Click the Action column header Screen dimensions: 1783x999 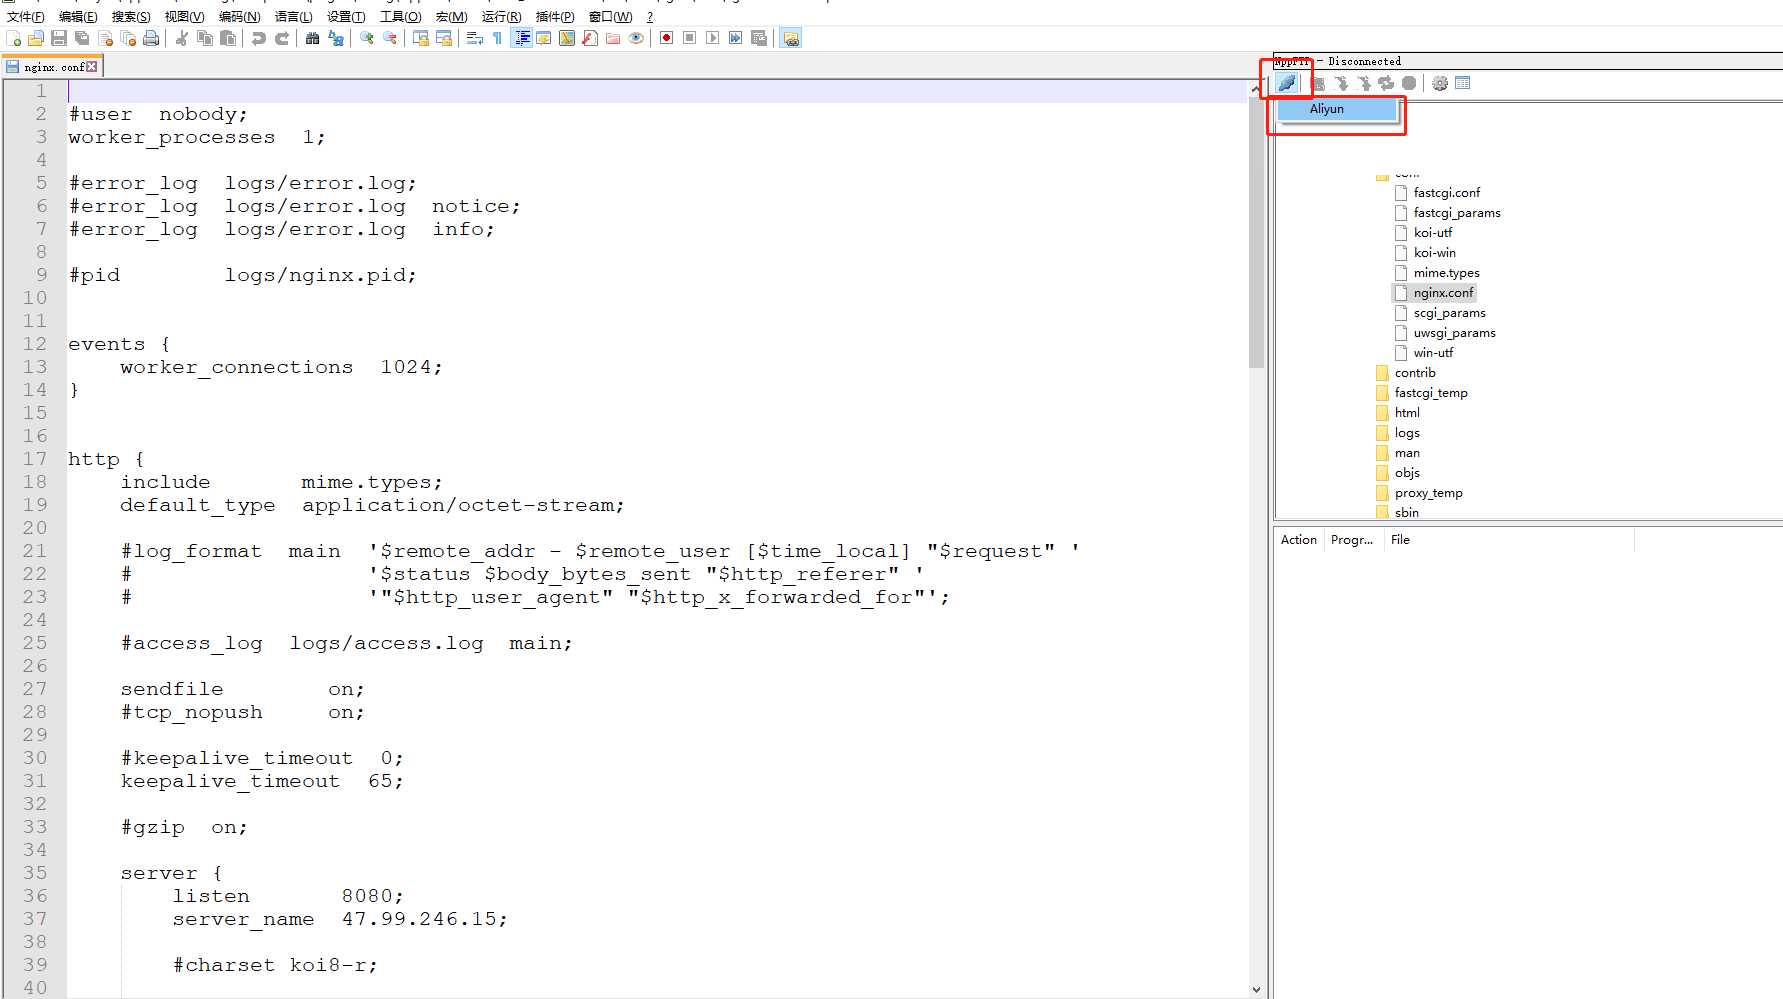pos(1299,540)
